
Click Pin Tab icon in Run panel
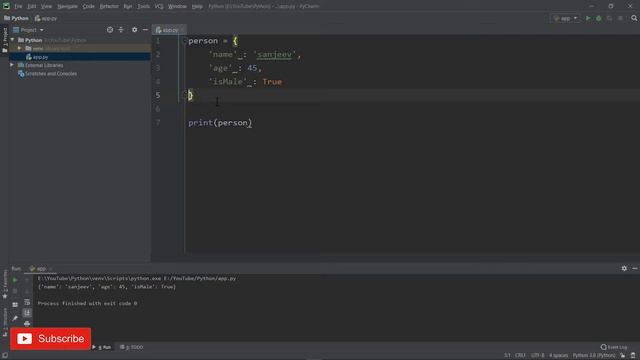(x=15, y=318)
